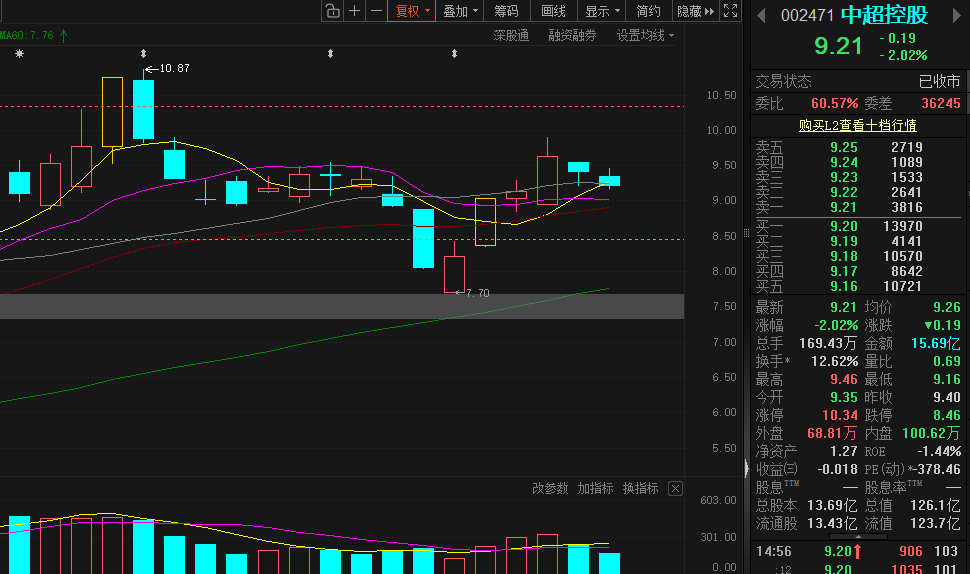The height and width of the screenshot is (574, 970).
Task: Click the 外盘 value 68.81万
Action: 832,433
